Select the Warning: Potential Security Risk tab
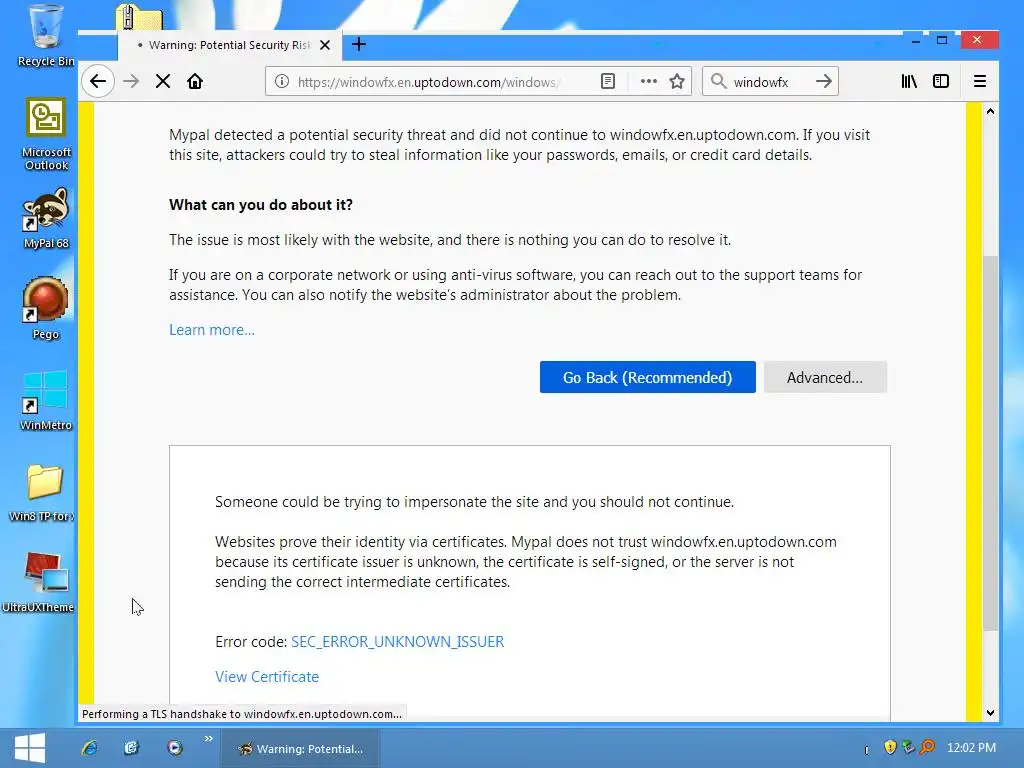1024x768 pixels. [229, 45]
